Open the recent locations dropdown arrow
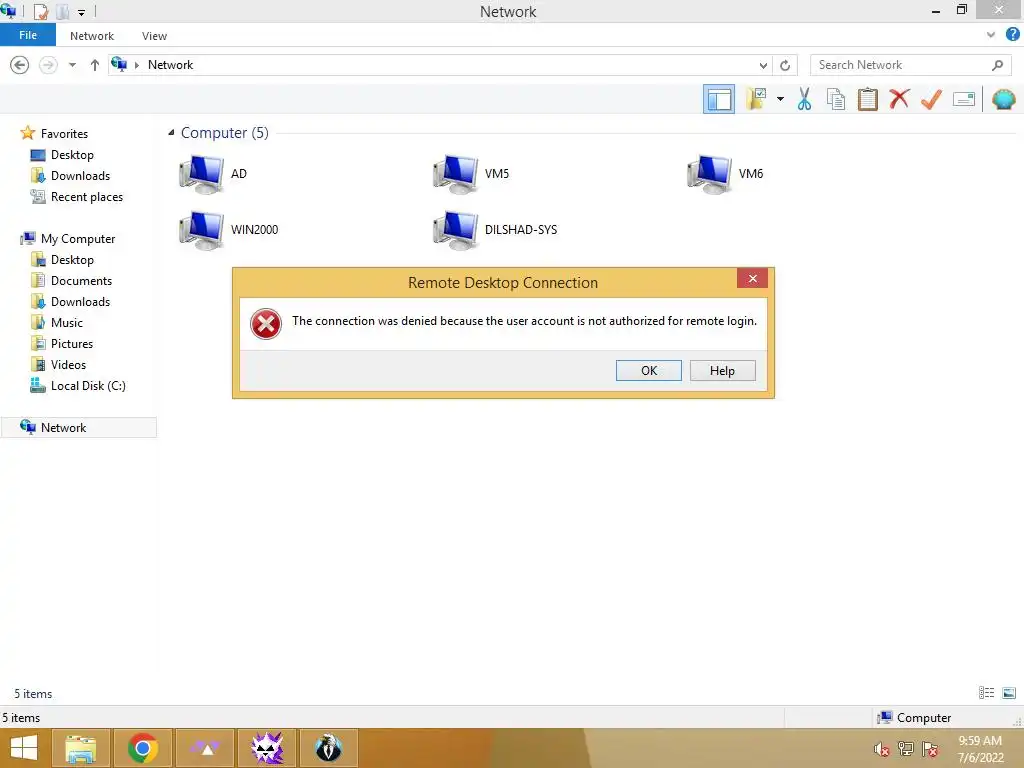The image size is (1024, 768). 72,65
